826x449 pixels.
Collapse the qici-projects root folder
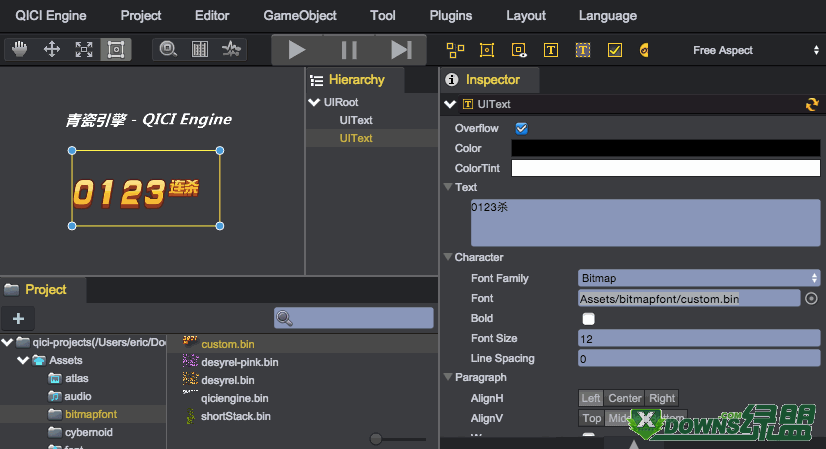coord(7,343)
